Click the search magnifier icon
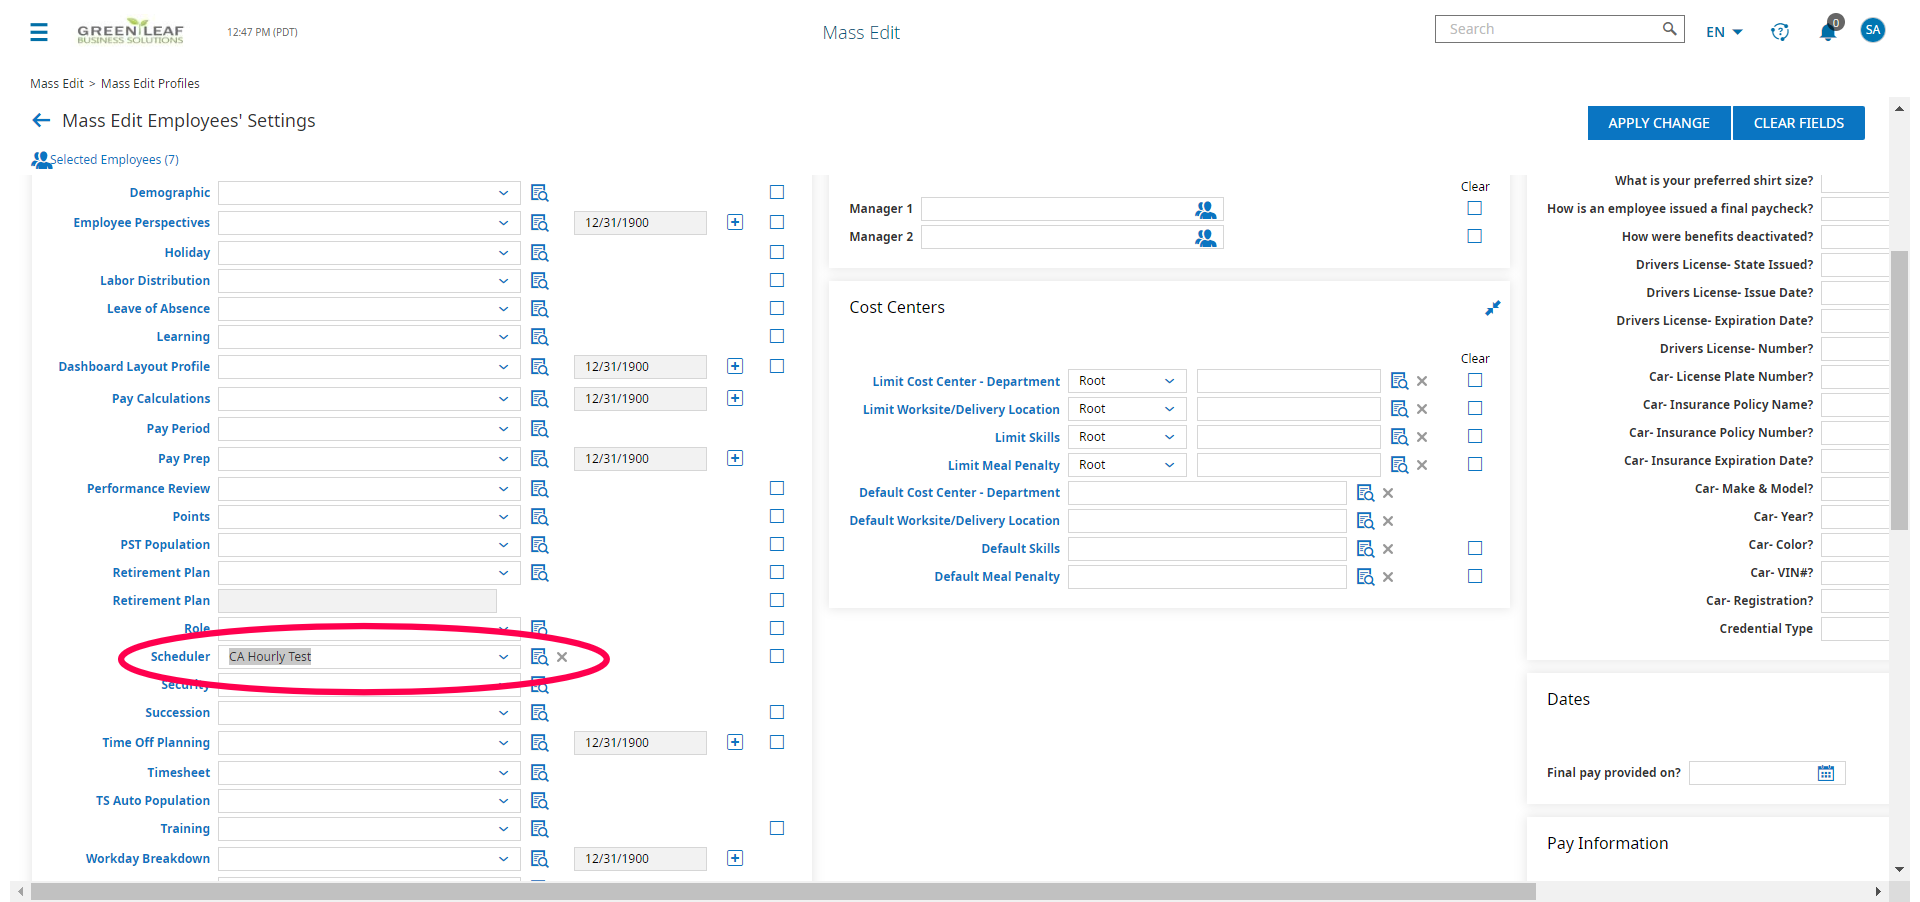 tap(1669, 29)
